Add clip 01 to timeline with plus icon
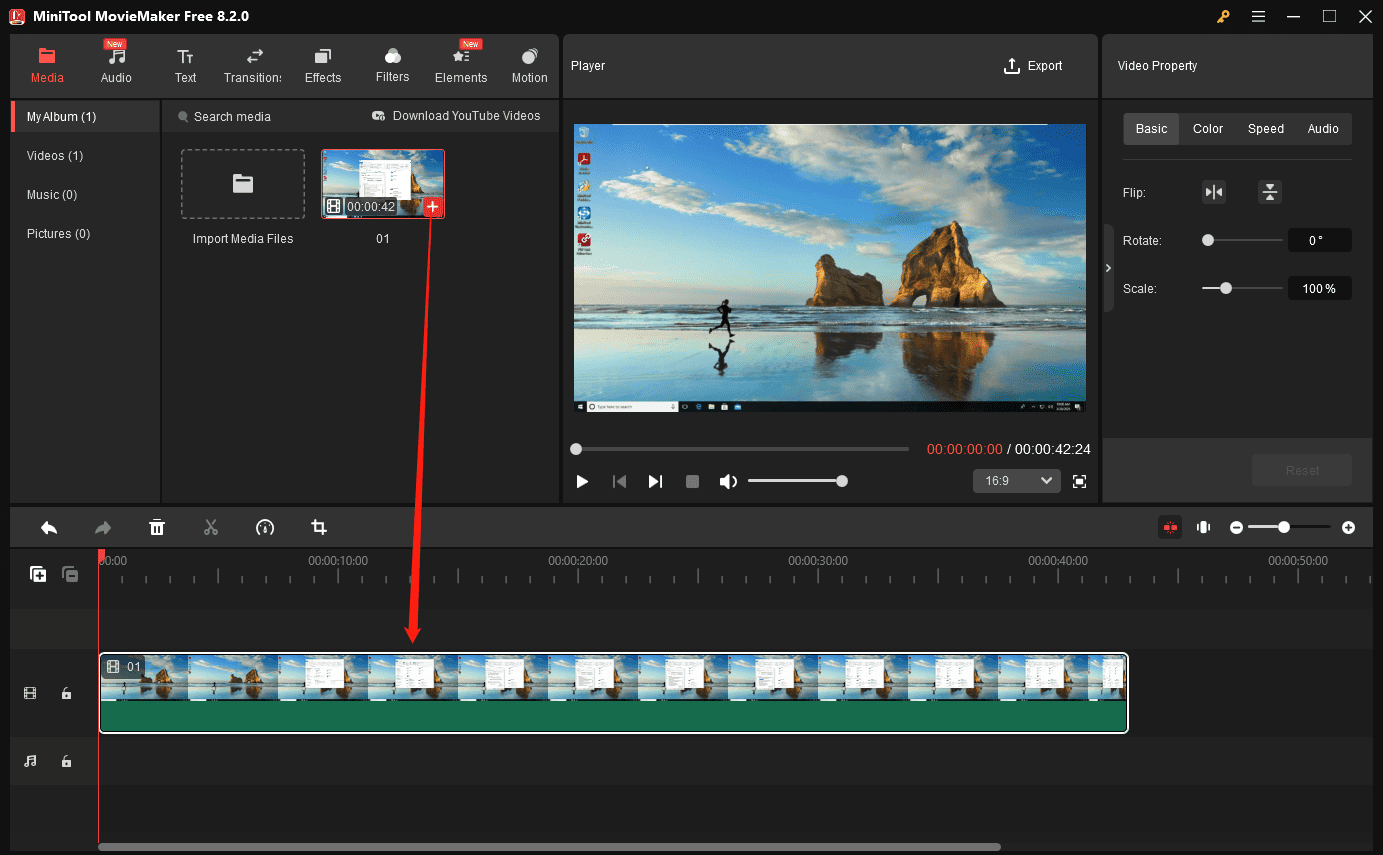 point(432,207)
